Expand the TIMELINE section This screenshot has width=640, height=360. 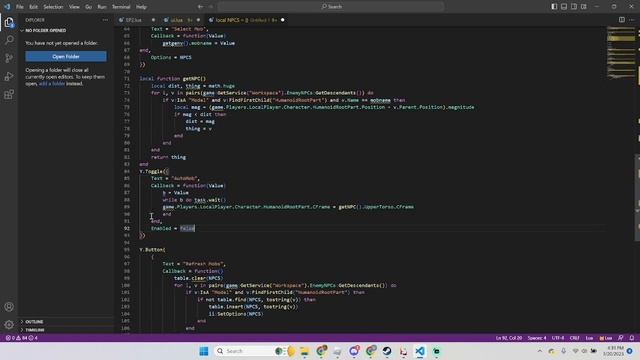tap(34, 330)
